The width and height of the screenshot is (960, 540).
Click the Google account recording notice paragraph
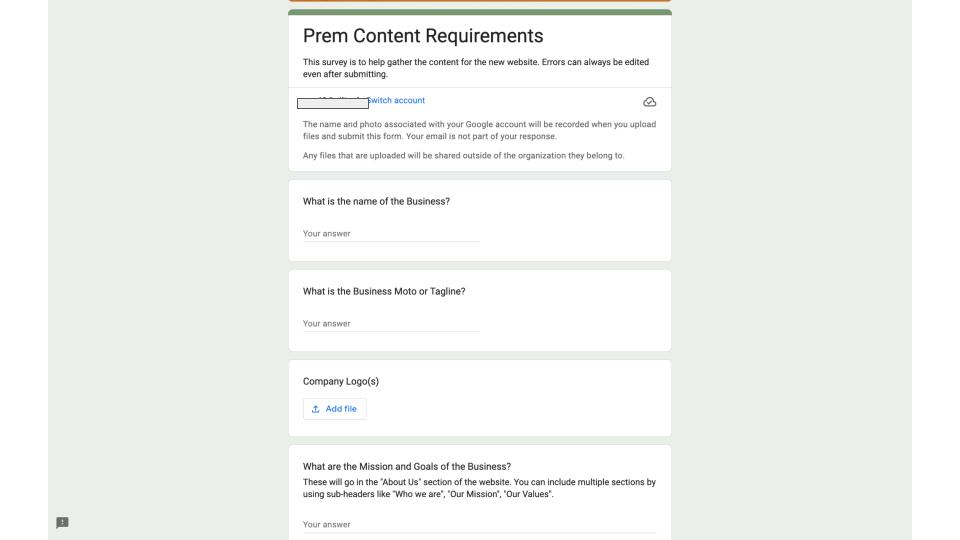[x=479, y=130]
